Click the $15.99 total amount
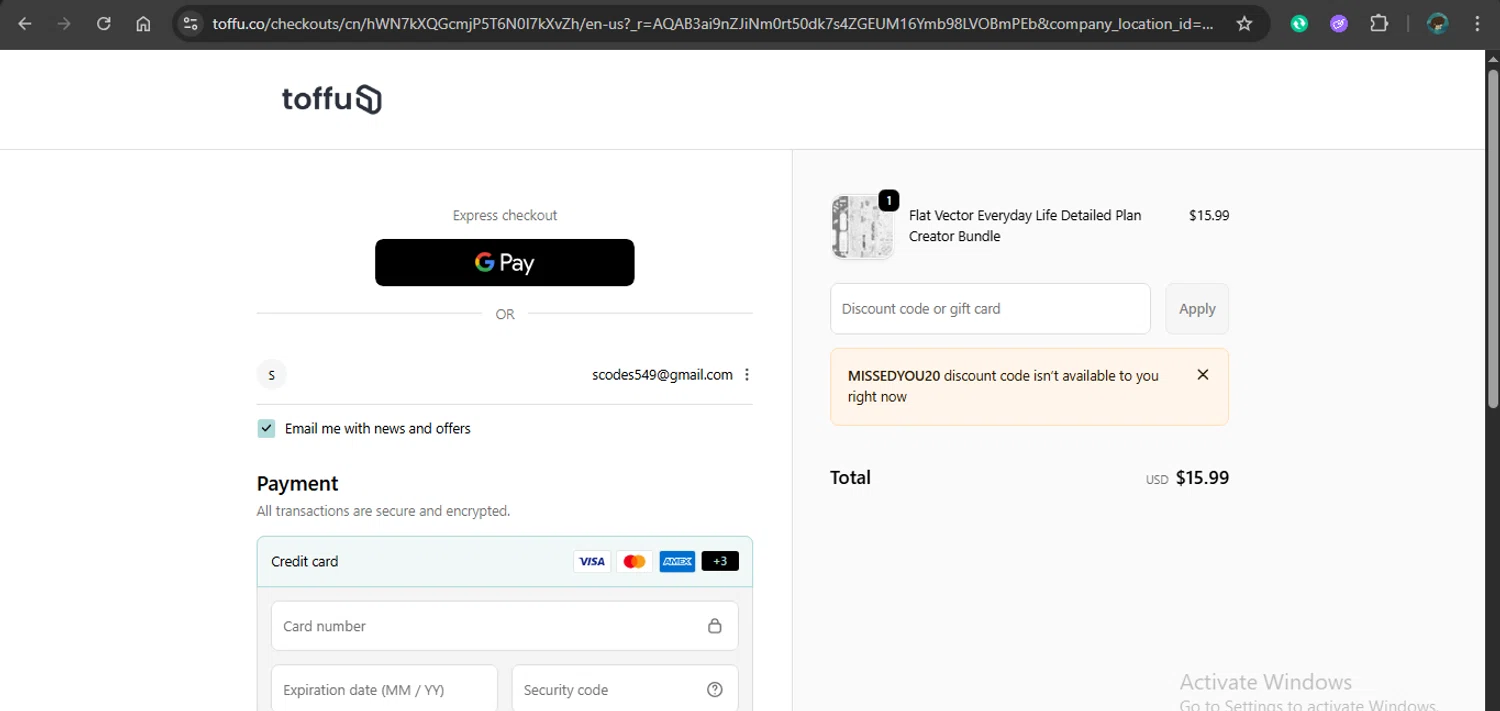Image resolution: width=1500 pixels, height=711 pixels. 1202,478
